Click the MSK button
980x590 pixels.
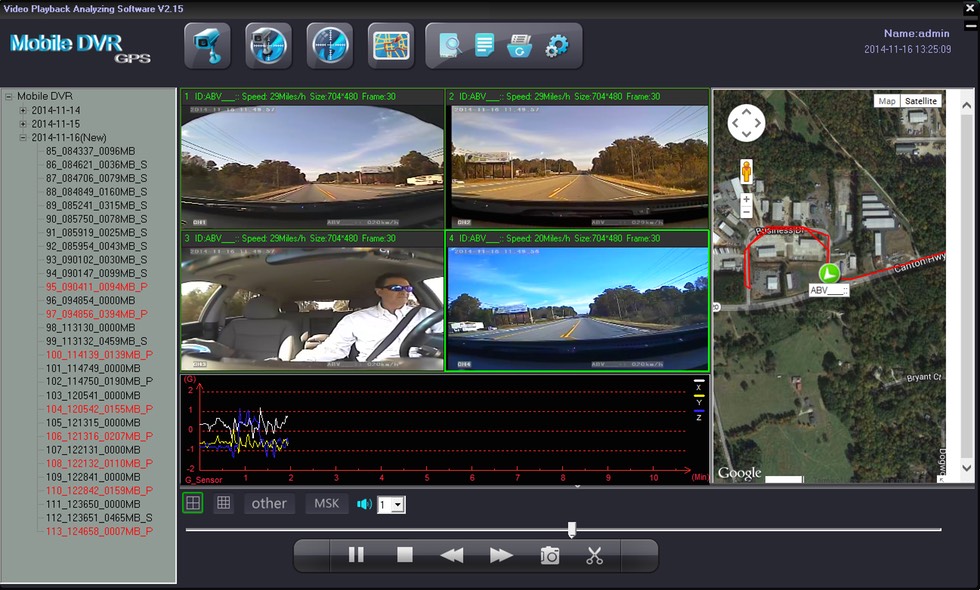point(327,503)
